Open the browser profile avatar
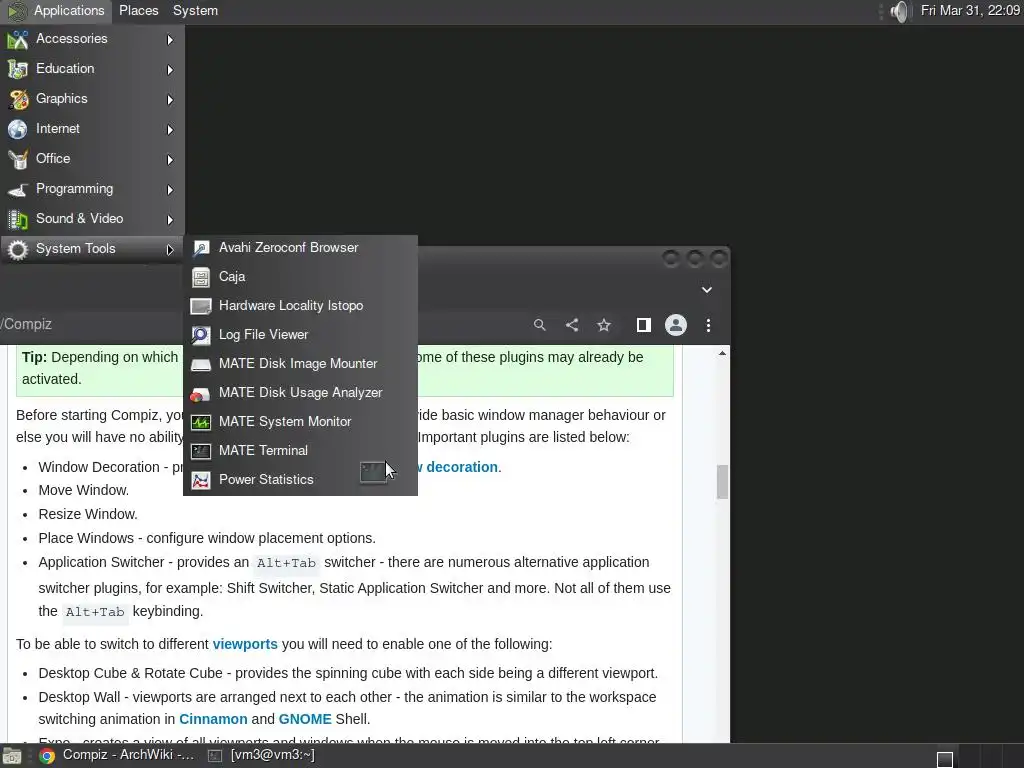1024x768 pixels. 676,325
